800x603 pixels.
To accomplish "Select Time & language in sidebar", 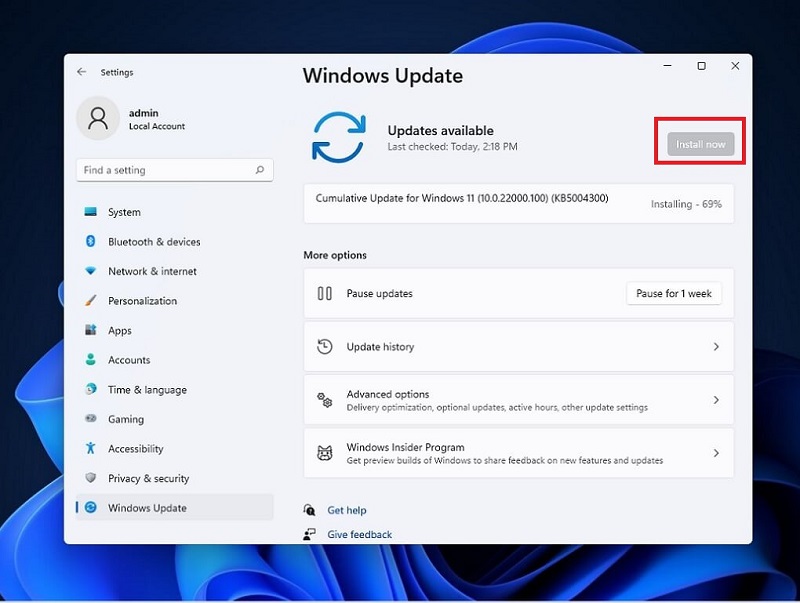I will 174,389.
